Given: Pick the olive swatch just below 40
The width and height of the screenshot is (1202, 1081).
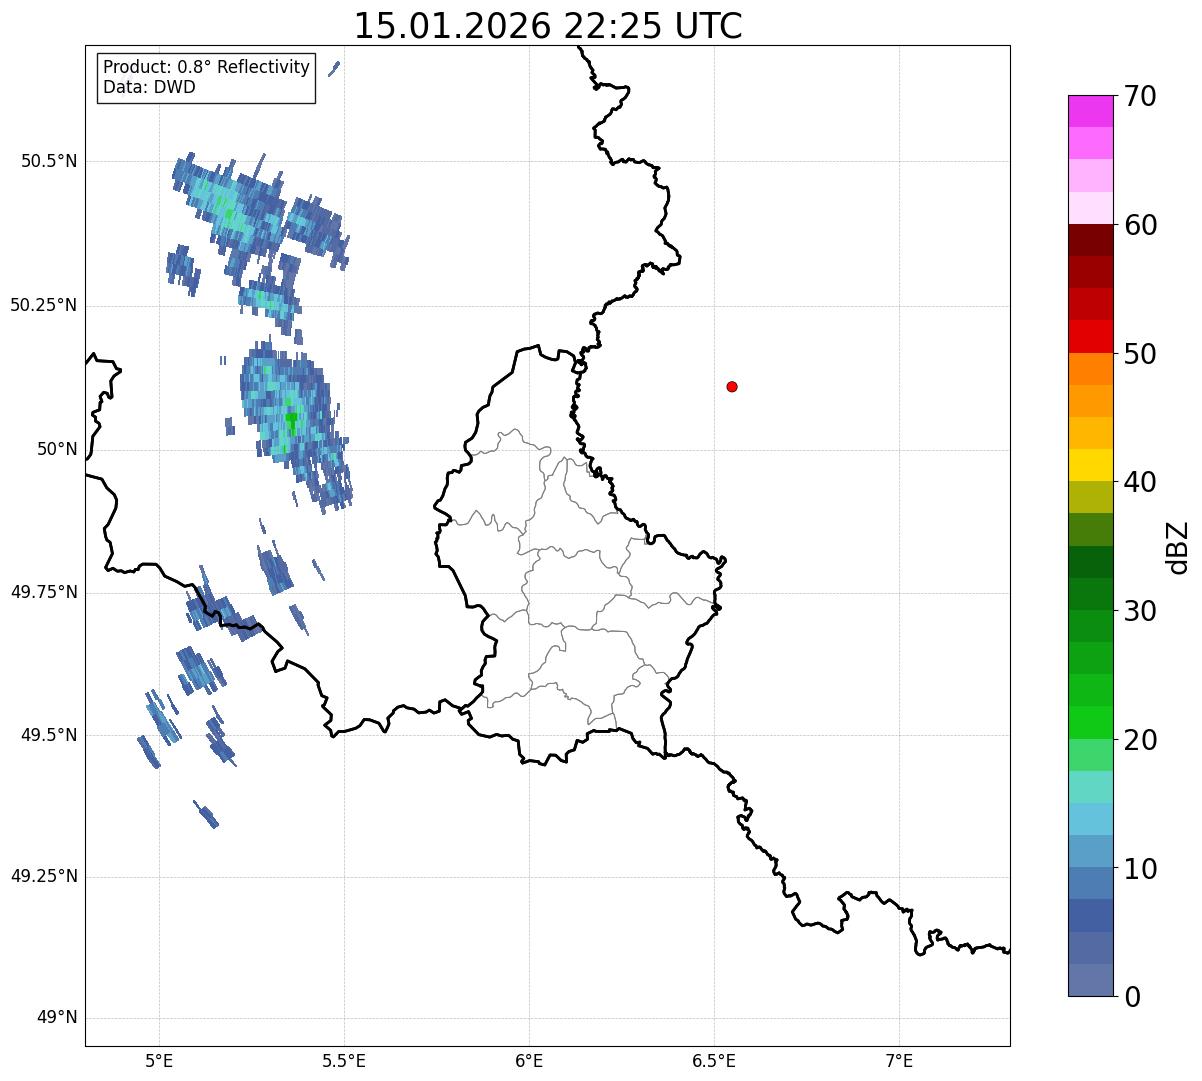Looking at the screenshot, I should pyautogui.click(x=1090, y=497).
